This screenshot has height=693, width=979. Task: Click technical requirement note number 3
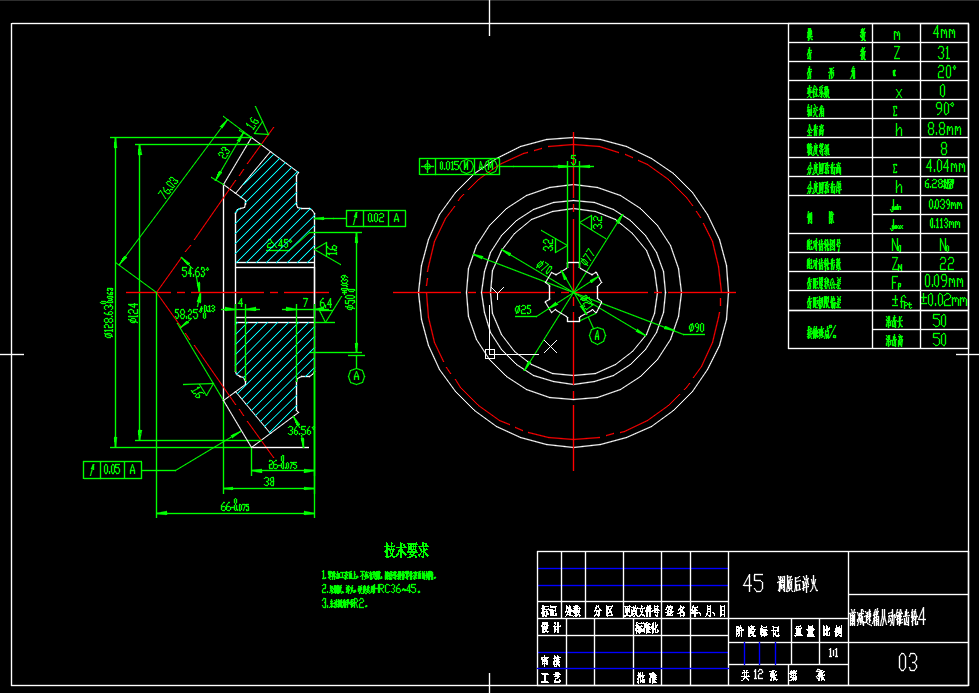[x=345, y=604]
